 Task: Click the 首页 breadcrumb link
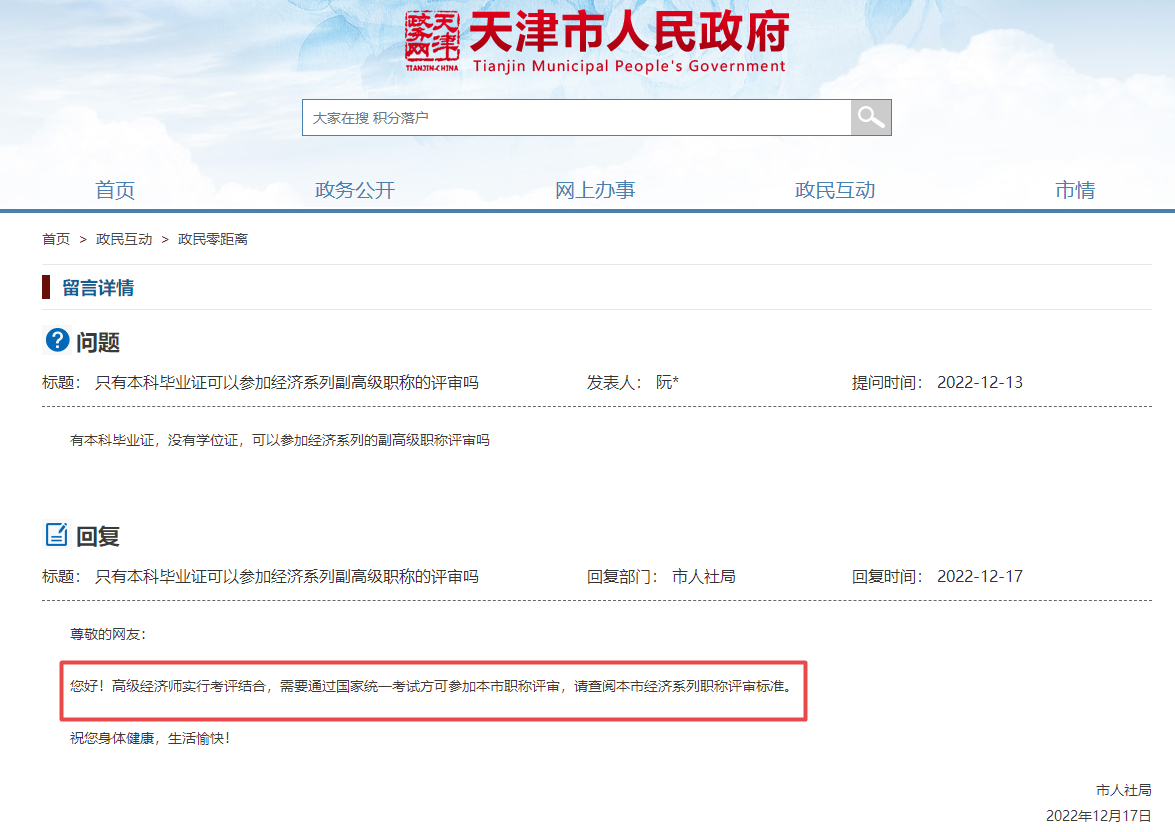tap(56, 239)
